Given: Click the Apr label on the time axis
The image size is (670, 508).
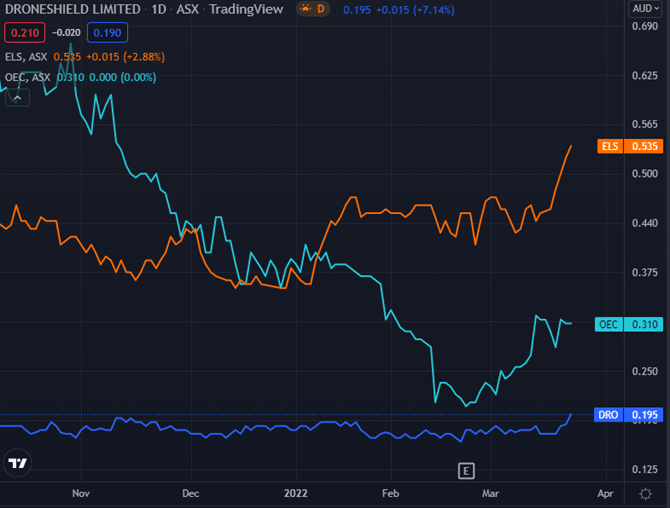Looking at the screenshot, I should coord(605,493).
